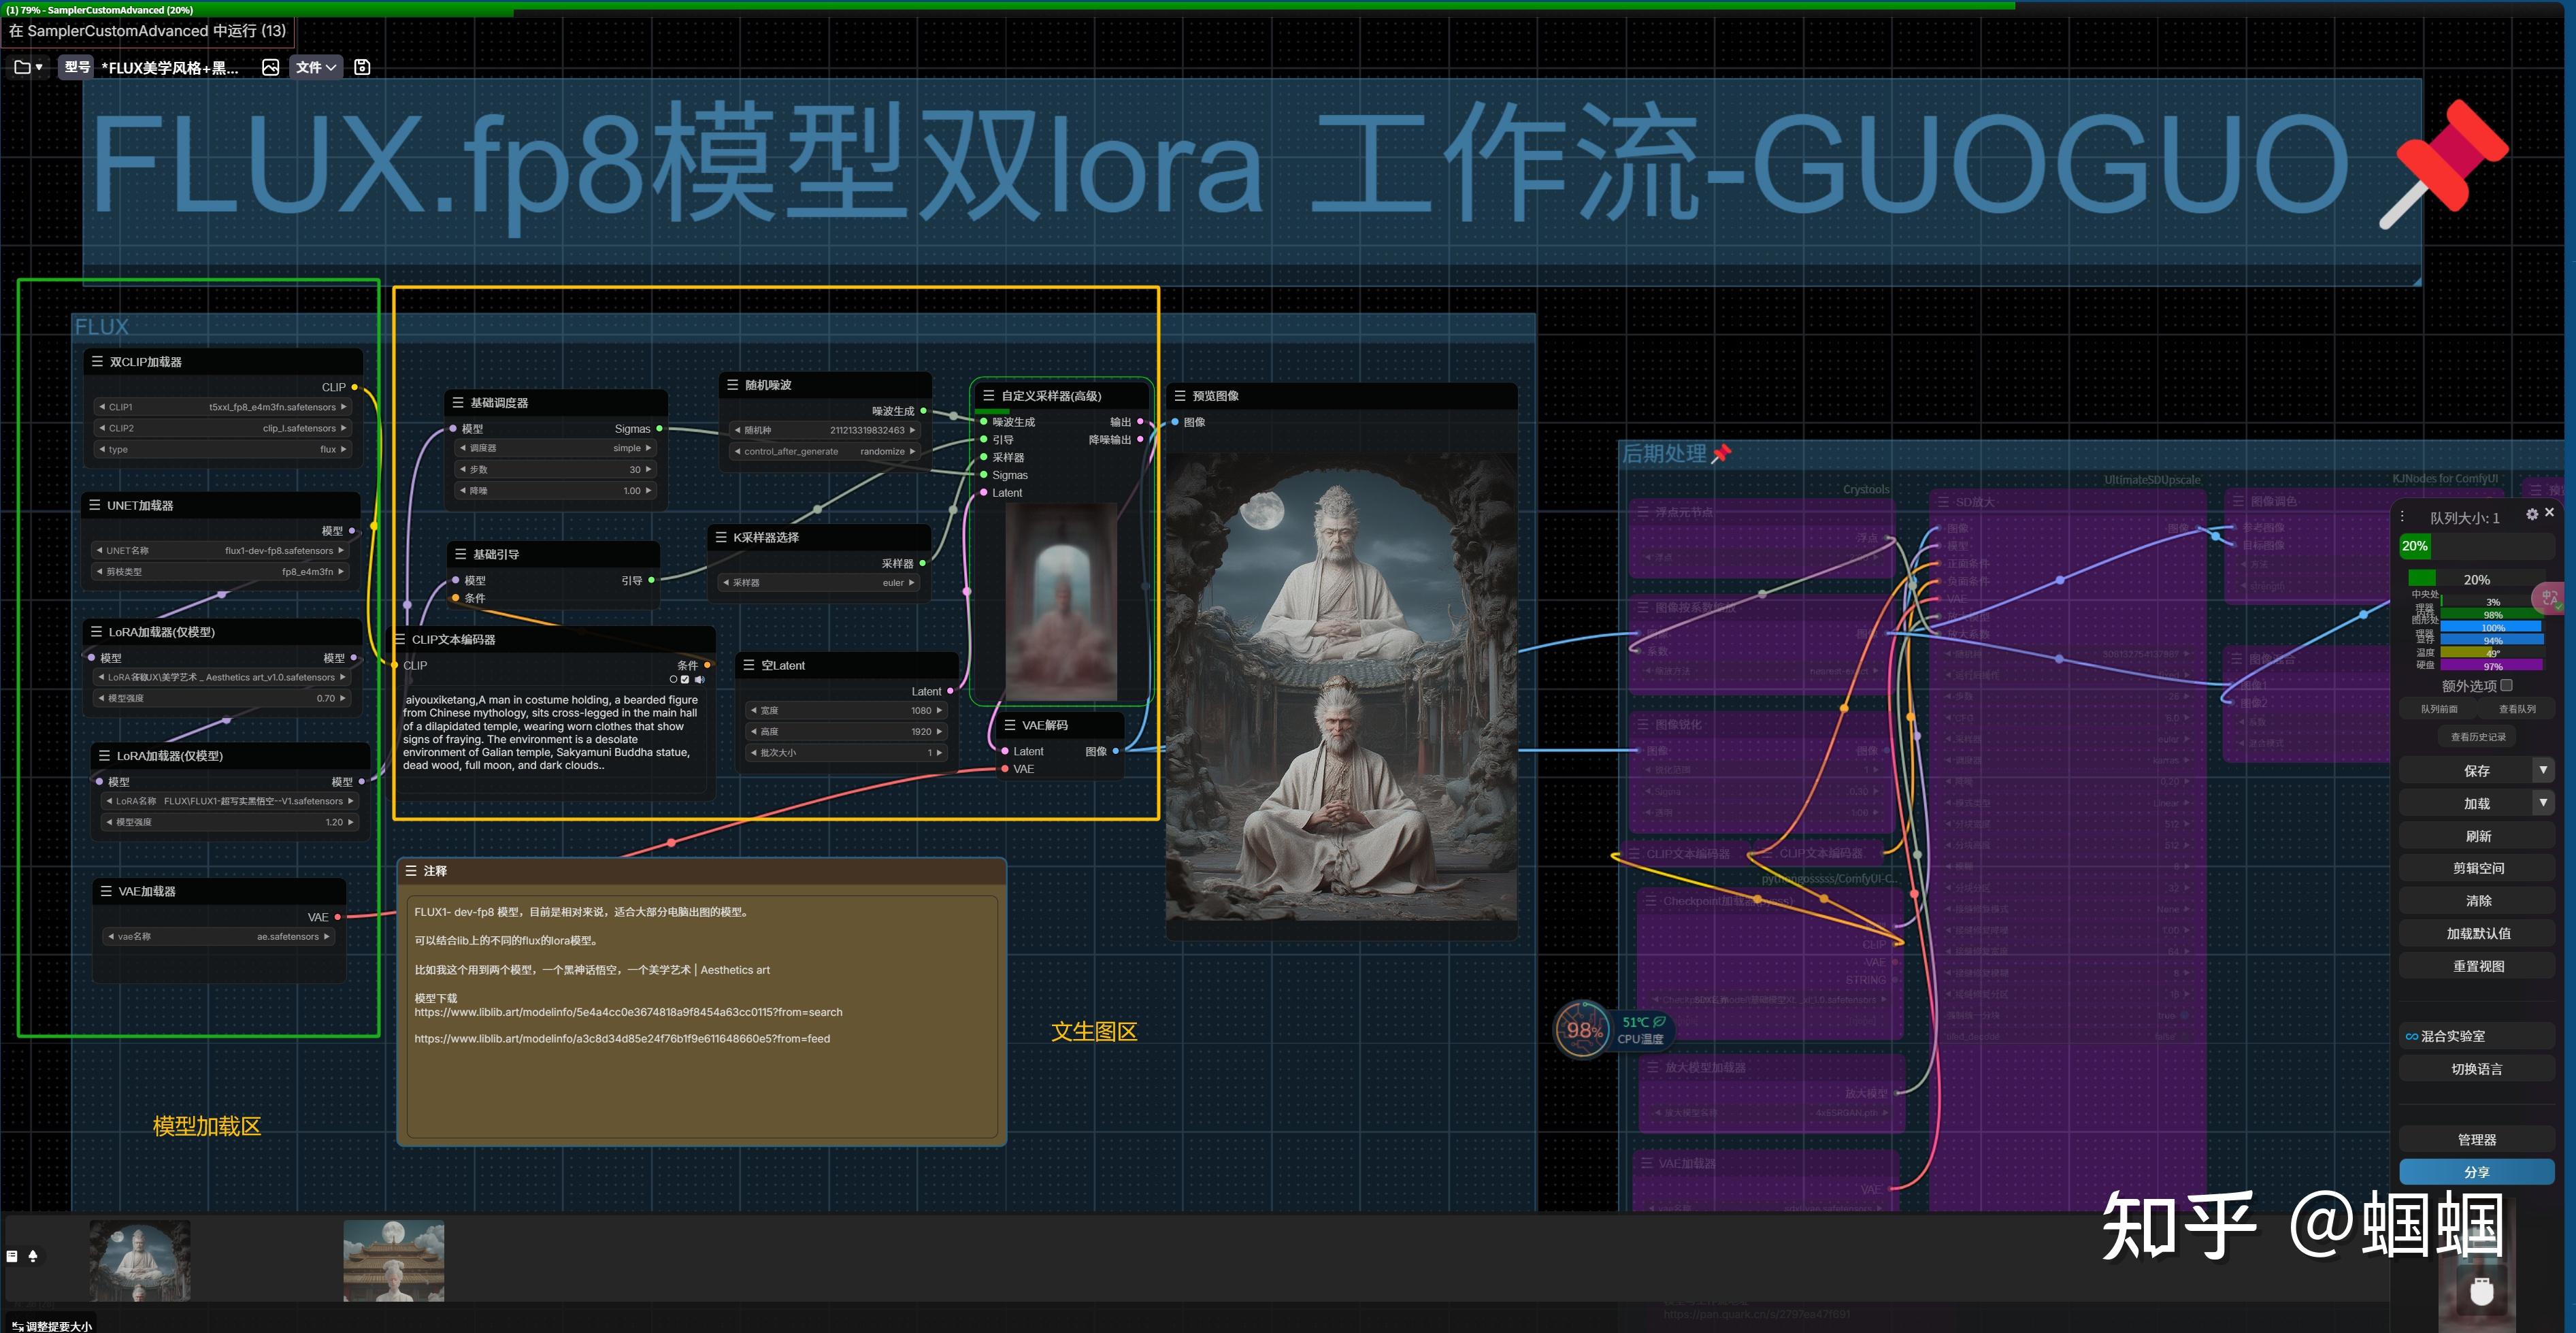Image resolution: width=2576 pixels, height=1333 pixels.
Task: Open the euler sampler dropdown in K采样器选择
Action: pyautogui.click(x=893, y=582)
